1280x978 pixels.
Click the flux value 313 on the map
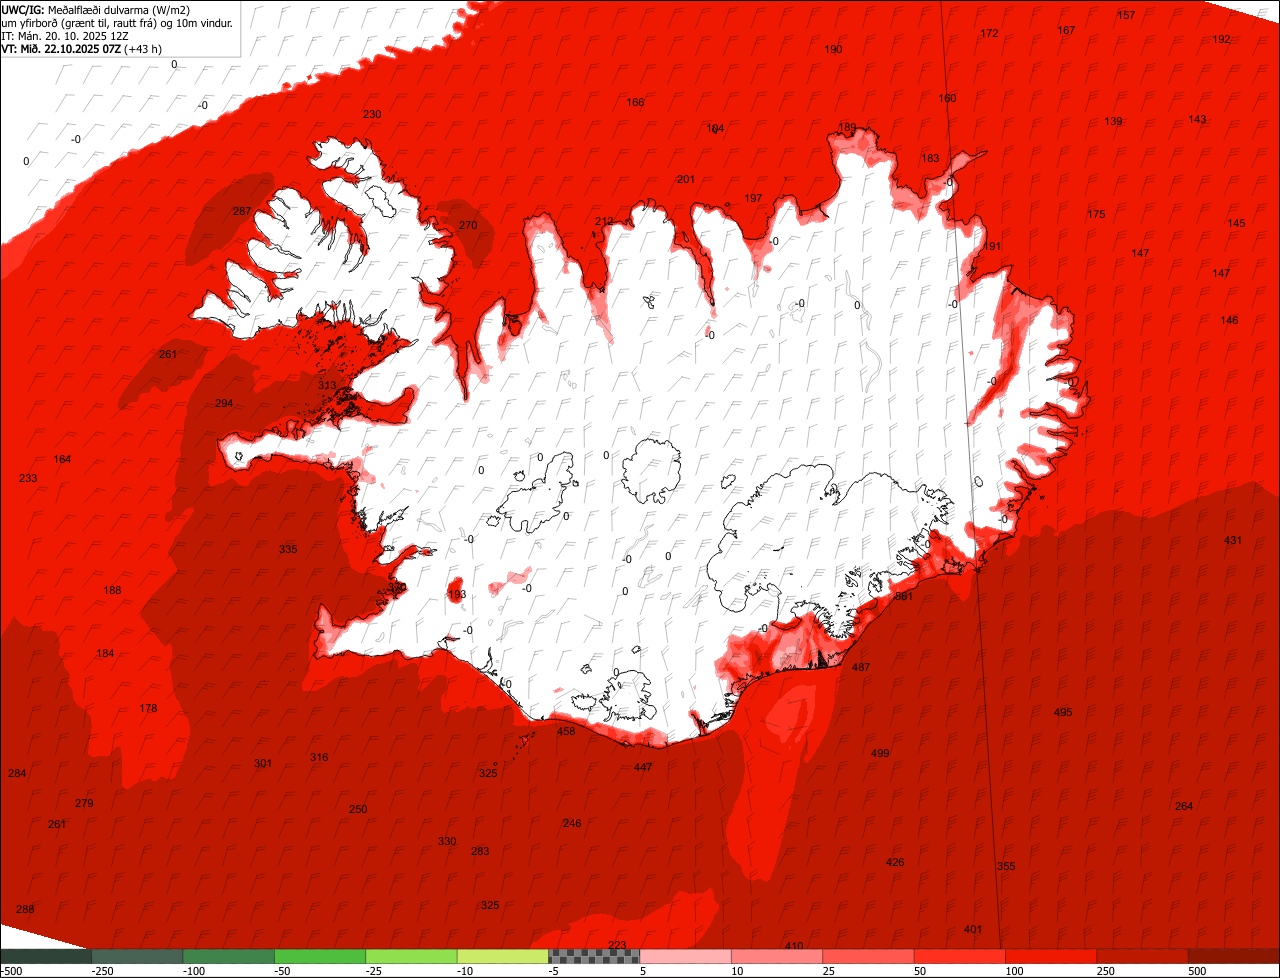(327, 385)
